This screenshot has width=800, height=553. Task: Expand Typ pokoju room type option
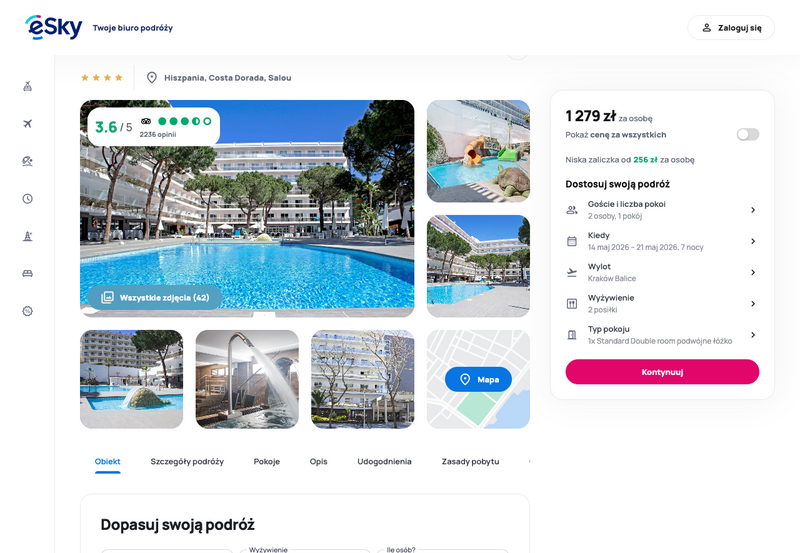[x=662, y=335]
